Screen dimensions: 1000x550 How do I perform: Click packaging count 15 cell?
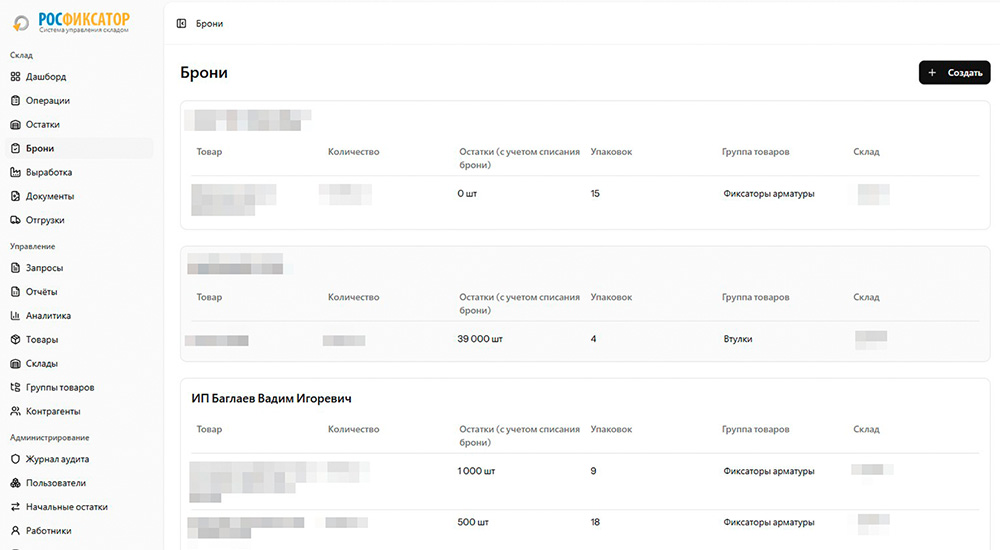[x=595, y=193]
